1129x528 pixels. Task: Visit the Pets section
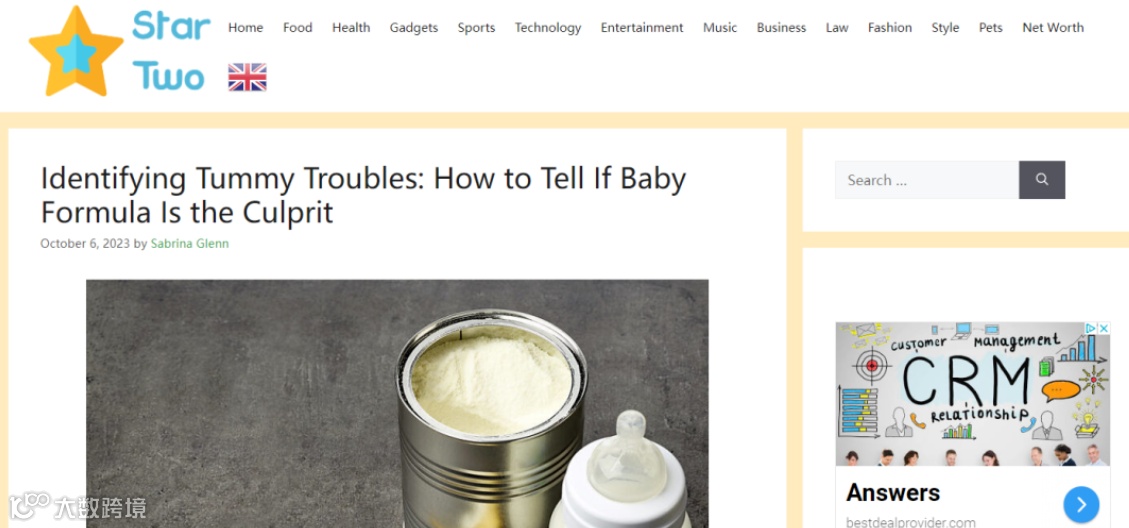[991, 27]
